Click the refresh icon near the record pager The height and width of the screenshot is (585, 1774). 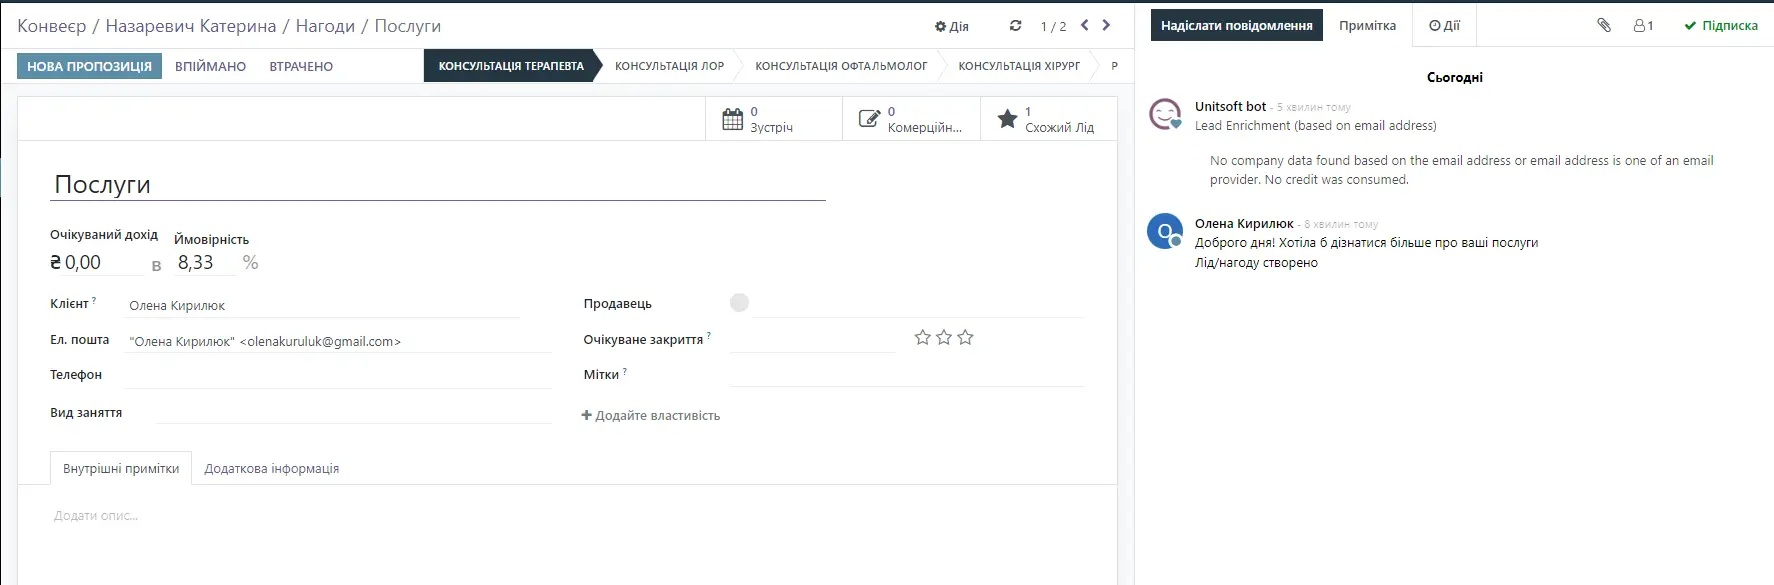click(1015, 26)
